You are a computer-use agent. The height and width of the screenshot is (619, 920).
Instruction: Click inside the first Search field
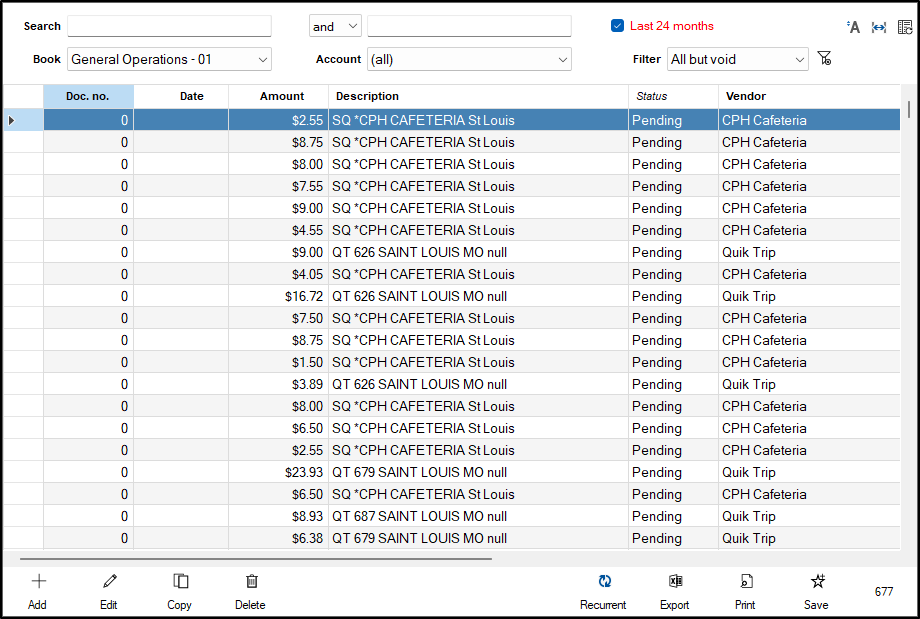pos(169,25)
